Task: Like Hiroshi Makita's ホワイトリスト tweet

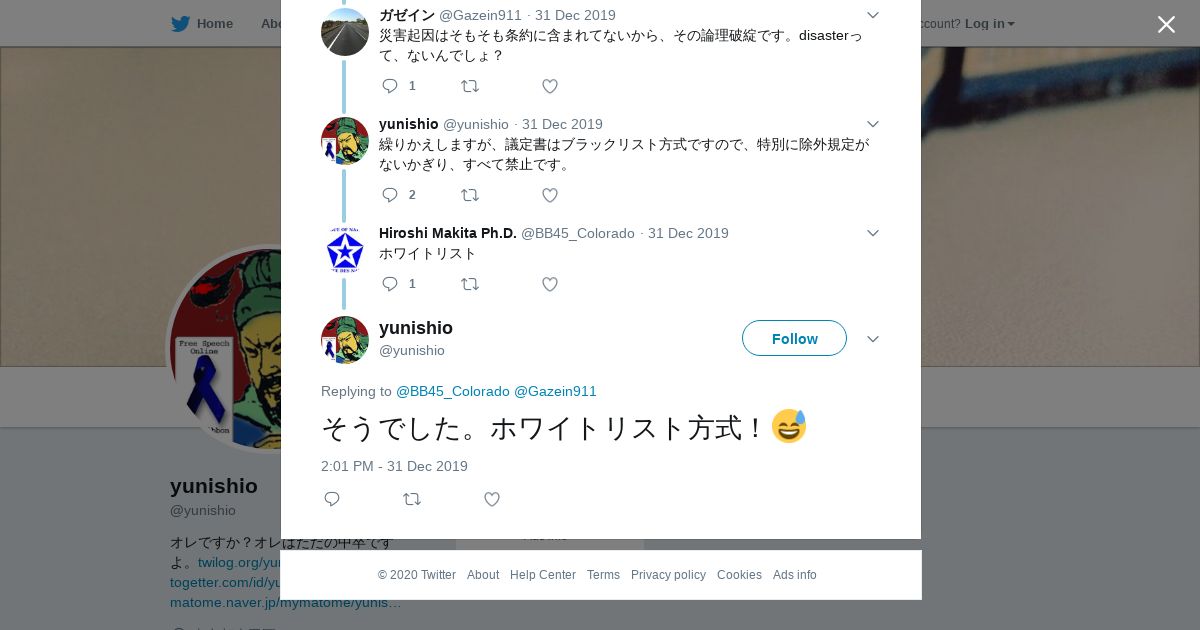Action: pos(549,284)
